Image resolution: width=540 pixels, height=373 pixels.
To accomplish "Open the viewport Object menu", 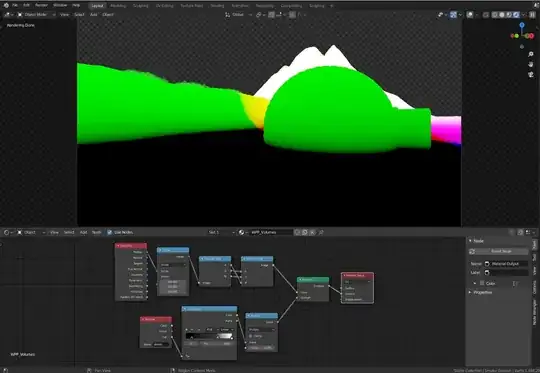I will click(108, 14).
